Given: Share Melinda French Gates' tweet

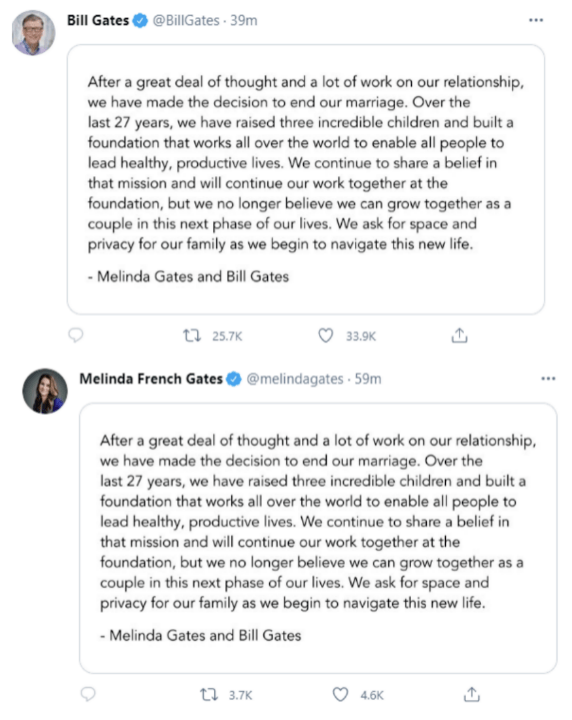Looking at the screenshot, I should click(471, 694).
